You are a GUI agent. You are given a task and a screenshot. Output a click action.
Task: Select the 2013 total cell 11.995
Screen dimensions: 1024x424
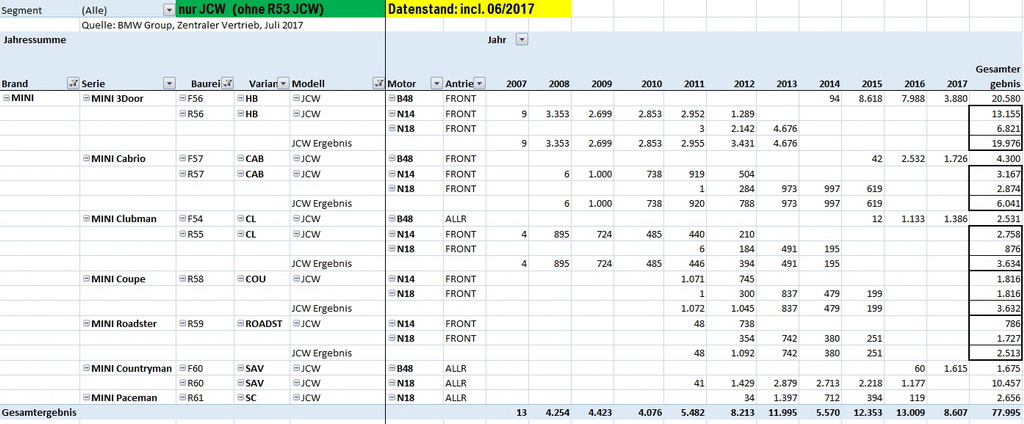[x=780, y=413]
